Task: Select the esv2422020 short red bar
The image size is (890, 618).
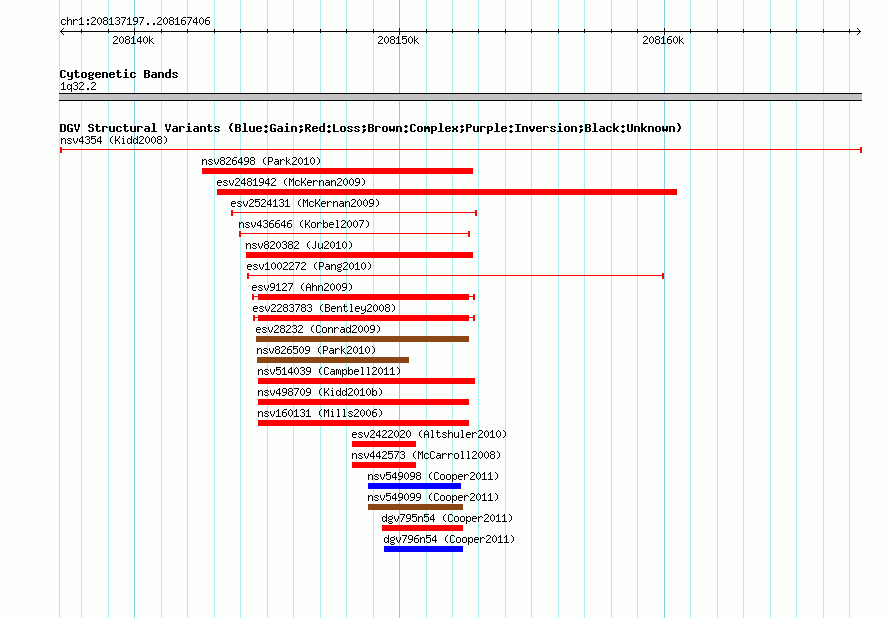Action: coord(384,444)
